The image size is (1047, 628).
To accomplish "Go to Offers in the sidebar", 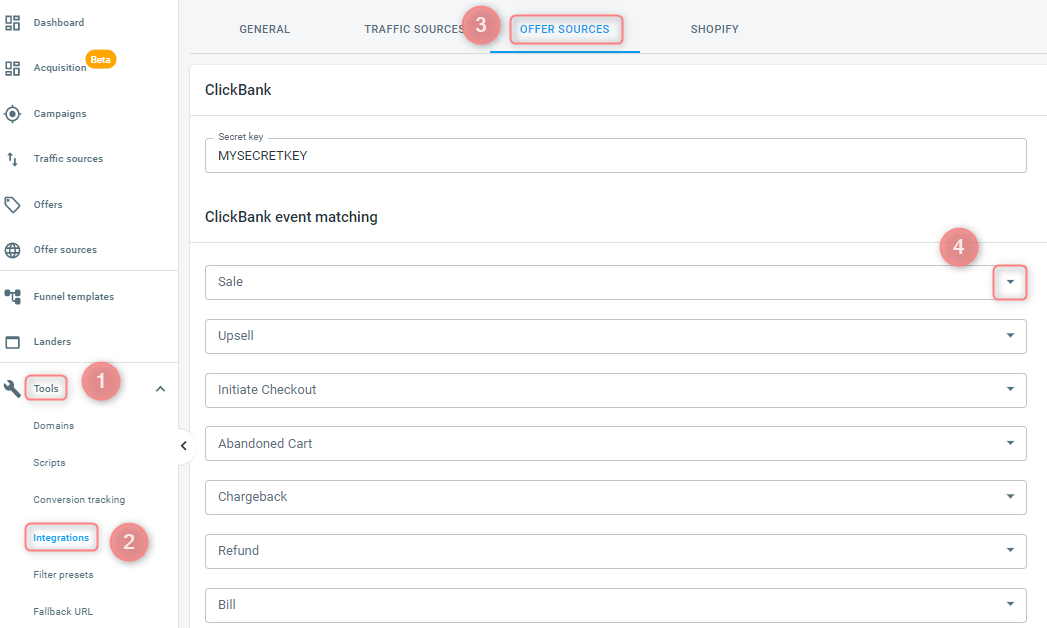I will (48, 204).
